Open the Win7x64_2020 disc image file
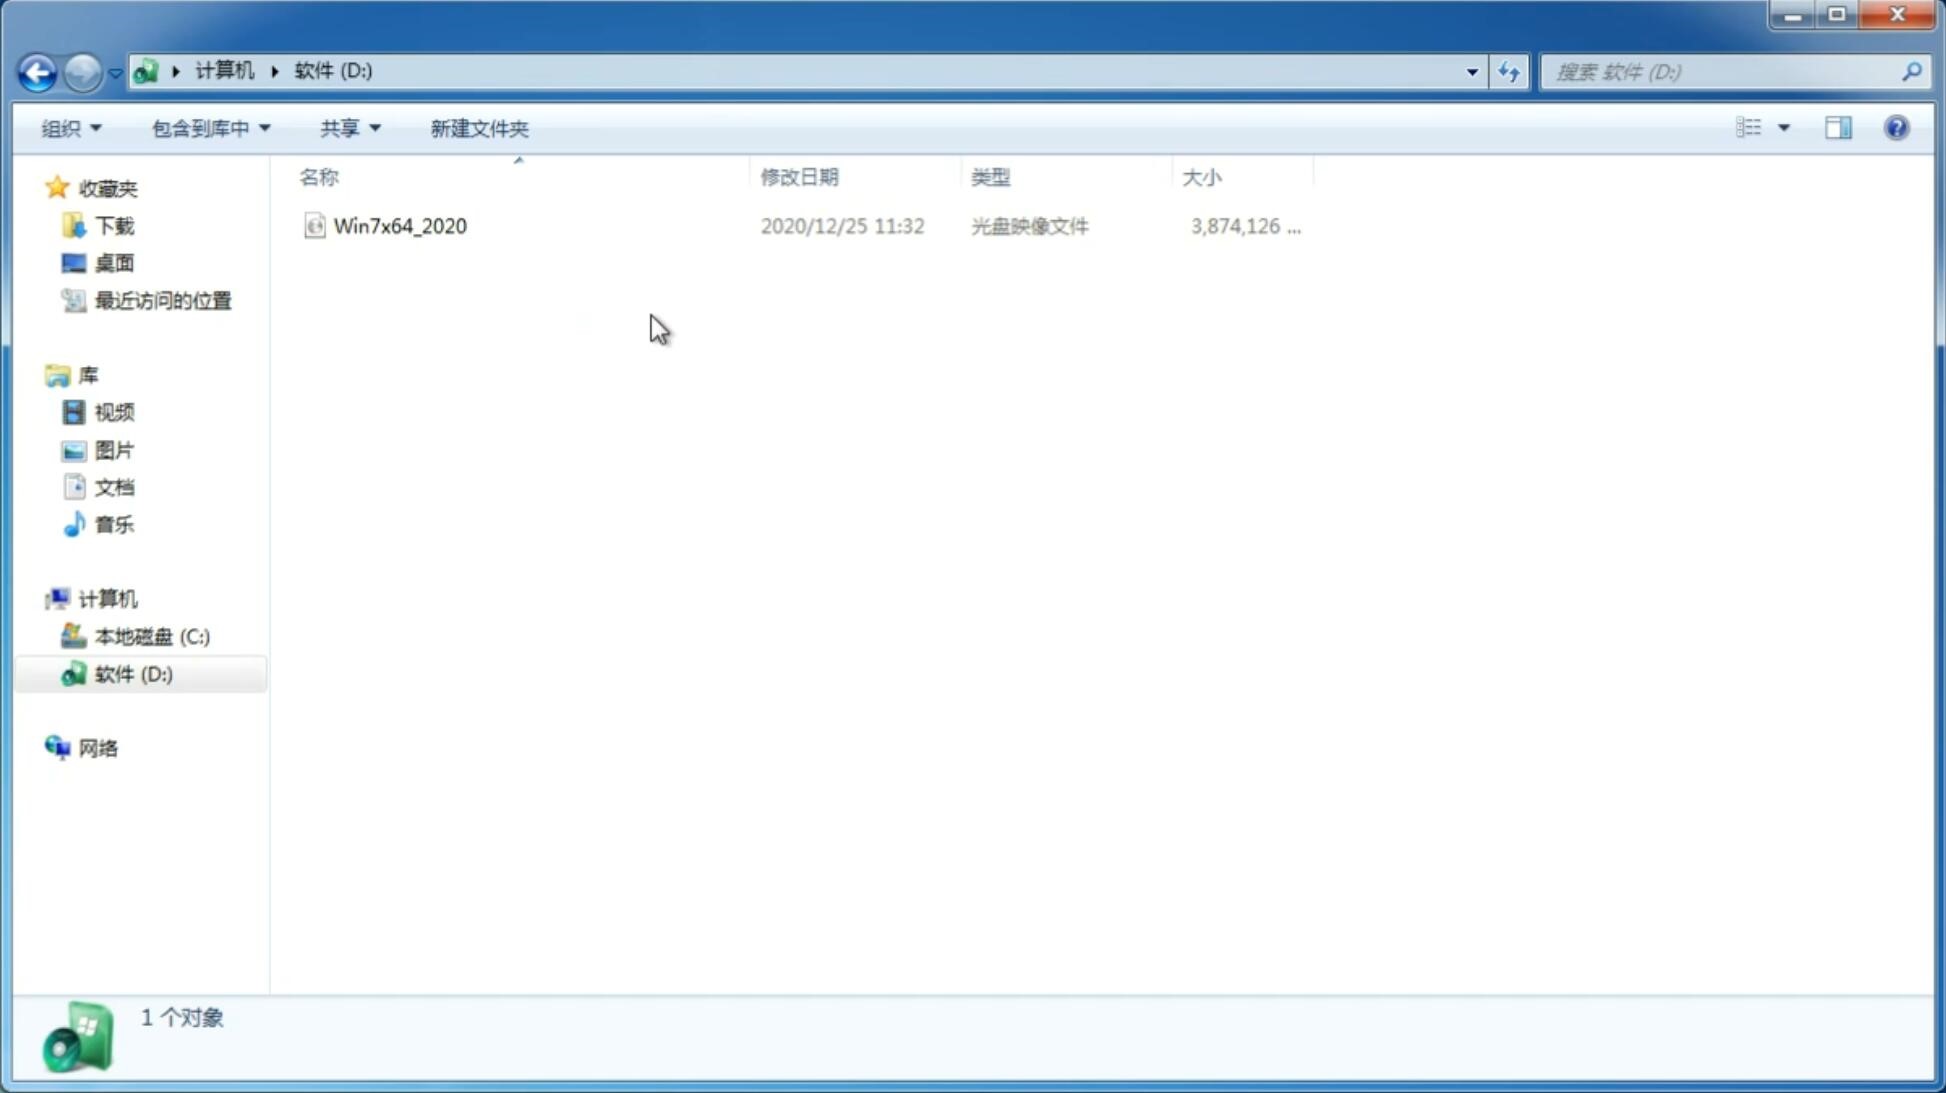Viewport: 1946px width, 1093px height. pyautogui.click(x=398, y=226)
